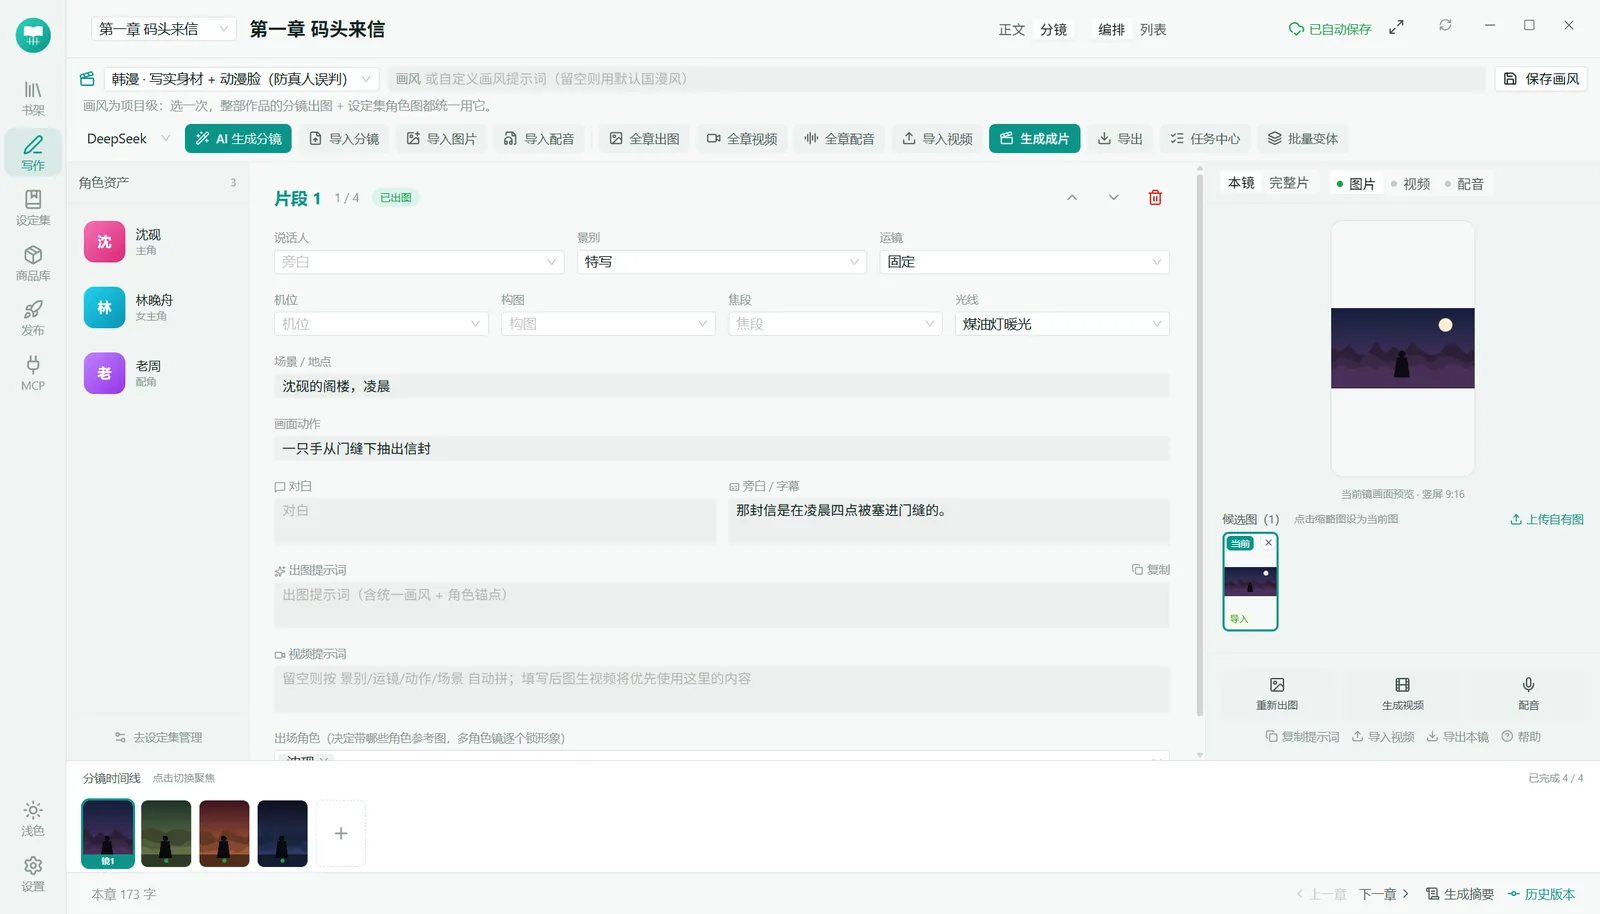Image resolution: width=1600 pixels, height=914 pixels.
Task: Switch to the 分镜 tab
Action: click(x=1053, y=30)
